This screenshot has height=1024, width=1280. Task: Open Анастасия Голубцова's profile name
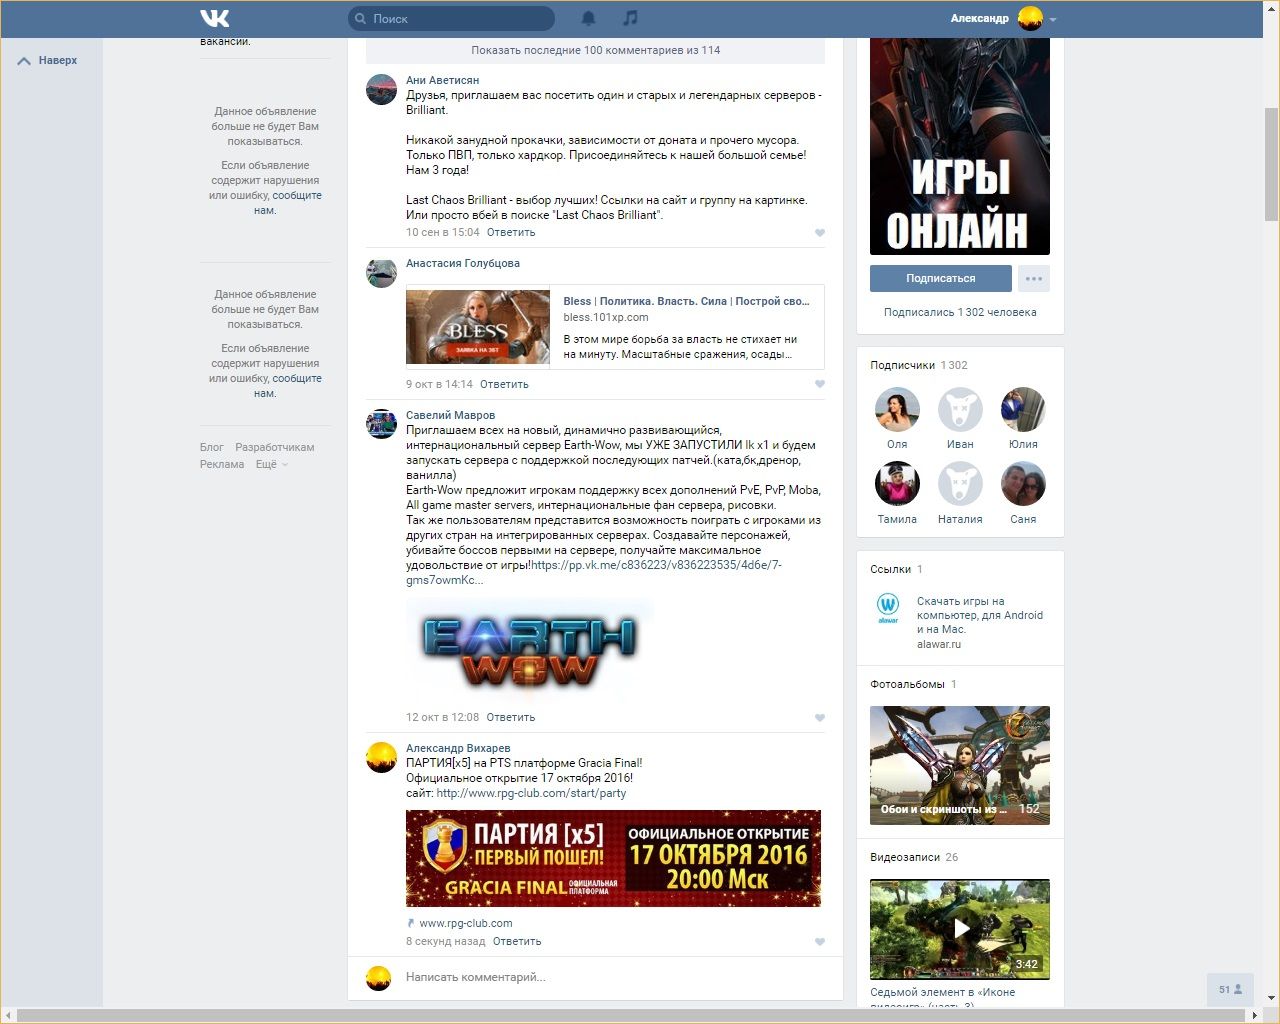[x=463, y=263]
